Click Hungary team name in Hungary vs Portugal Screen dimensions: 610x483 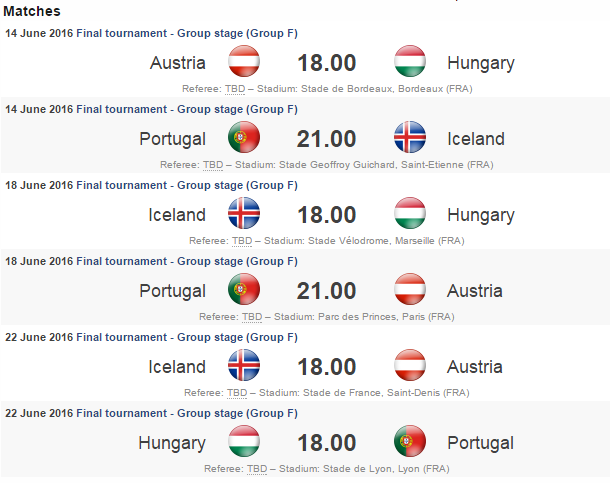pos(172,443)
